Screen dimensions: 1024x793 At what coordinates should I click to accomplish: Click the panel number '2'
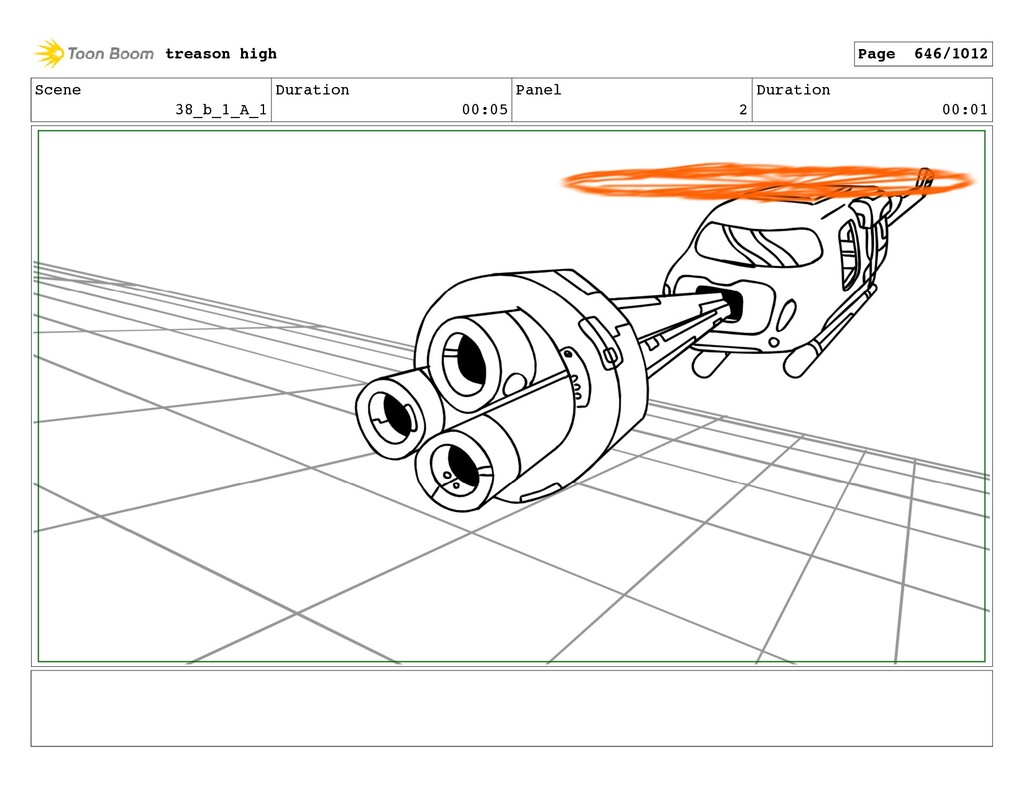(x=743, y=110)
